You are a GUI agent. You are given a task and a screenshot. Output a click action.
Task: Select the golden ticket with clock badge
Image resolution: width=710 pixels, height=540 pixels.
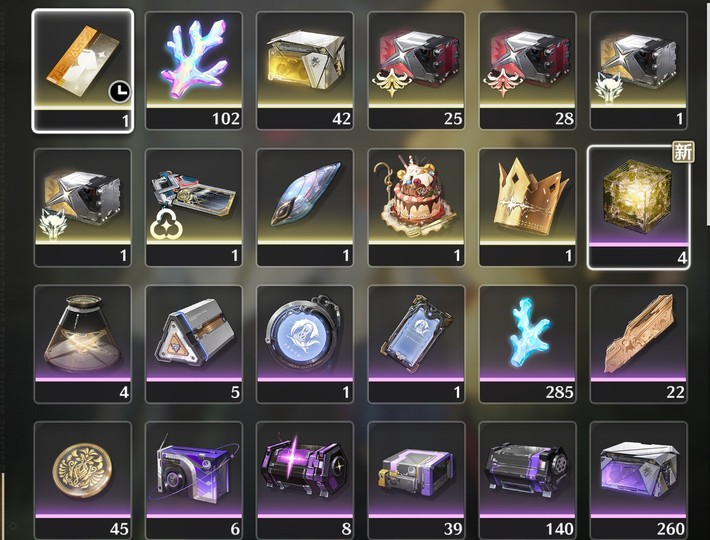(82, 71)
